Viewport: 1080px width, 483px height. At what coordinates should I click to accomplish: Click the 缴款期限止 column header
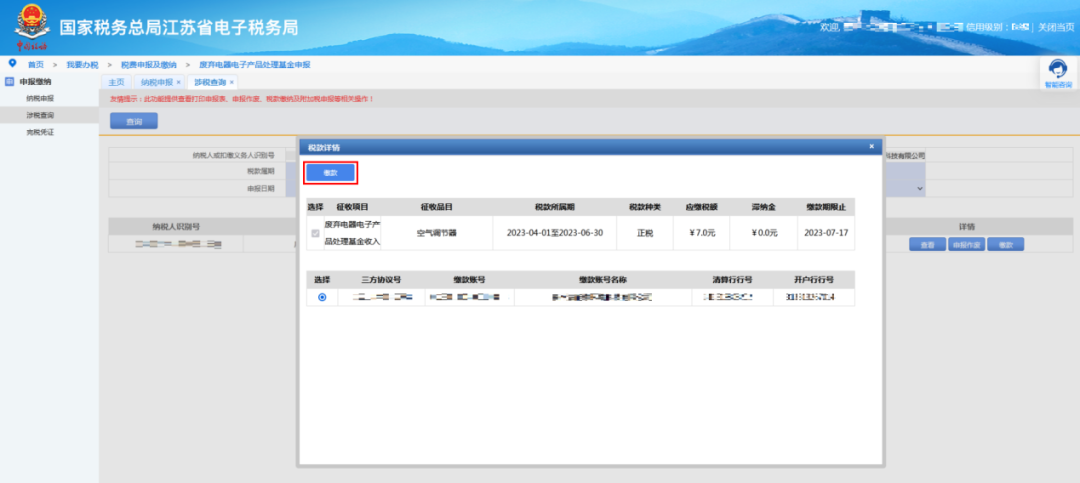[826, 207]
